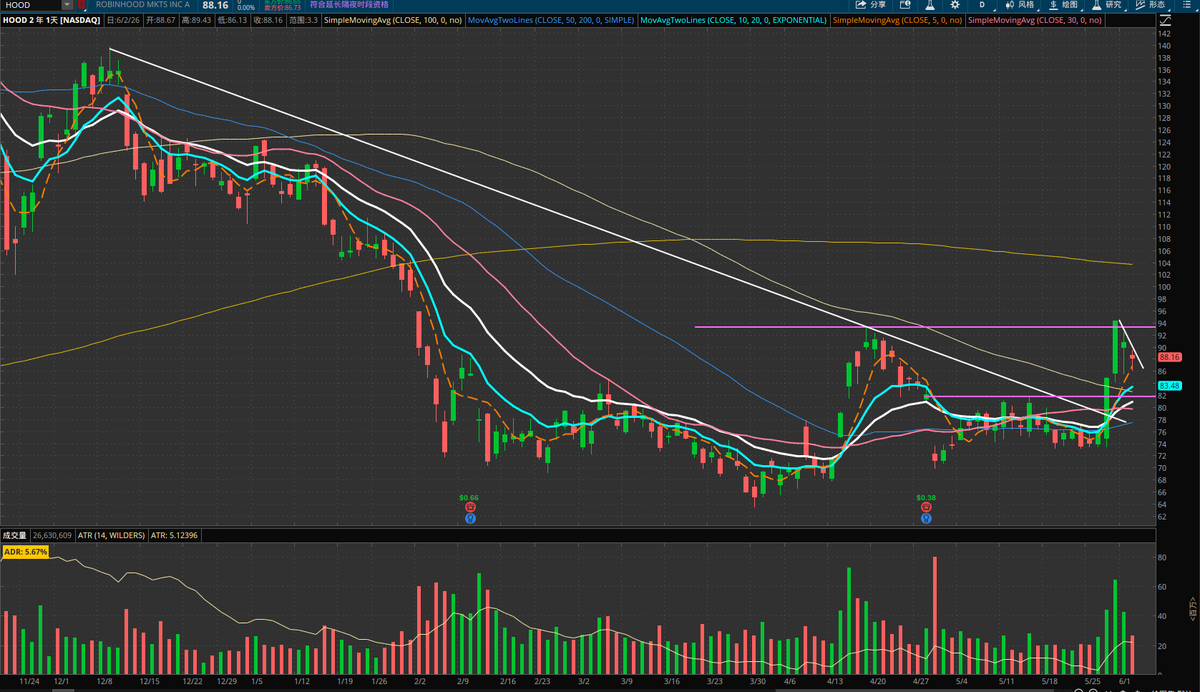
Task: Open the D timeframe dropdown
Action: coord(982,5)
